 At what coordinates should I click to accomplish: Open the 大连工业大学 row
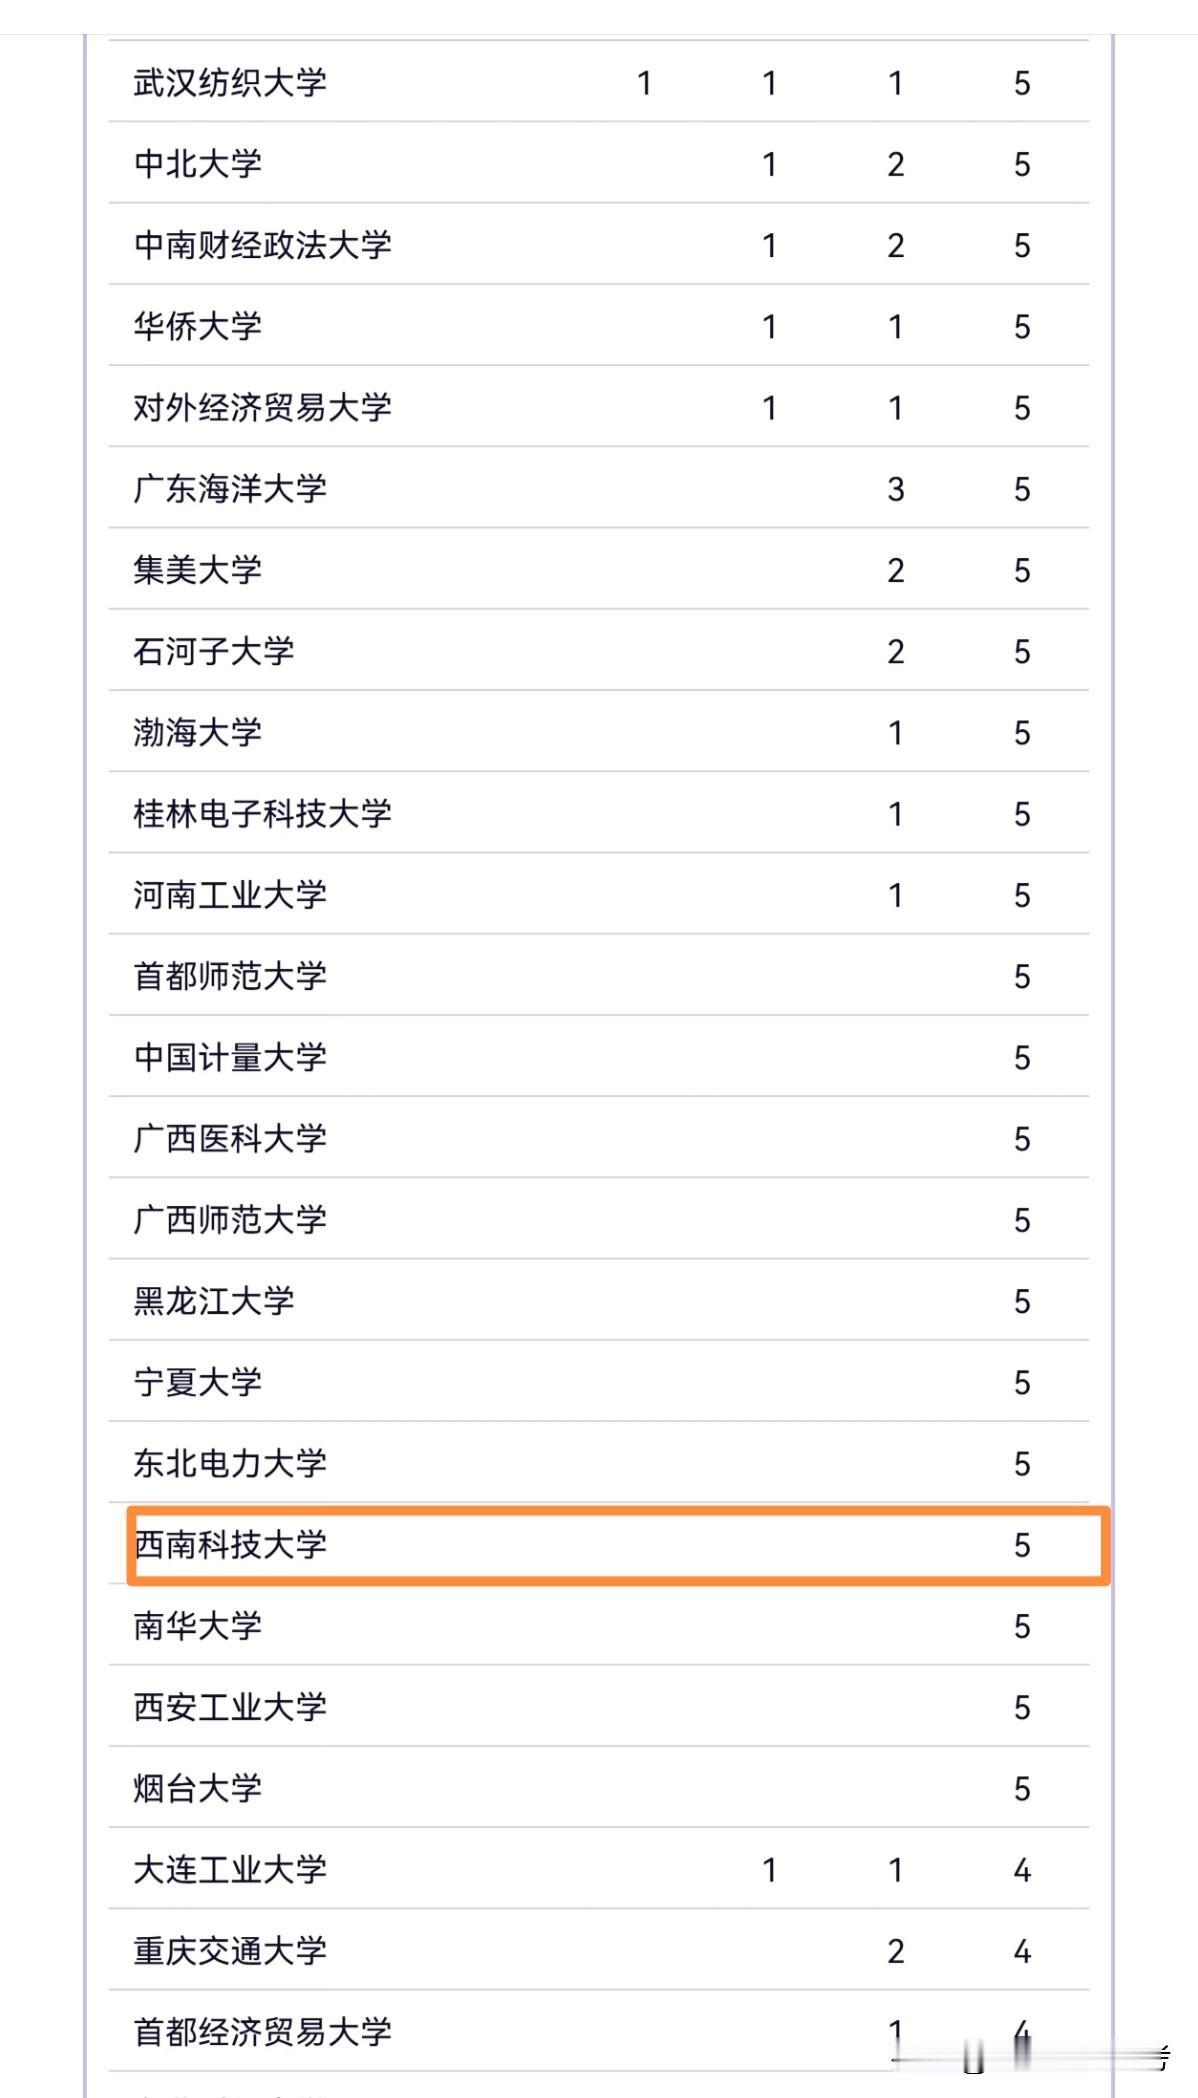click(x=598, y=1869)
